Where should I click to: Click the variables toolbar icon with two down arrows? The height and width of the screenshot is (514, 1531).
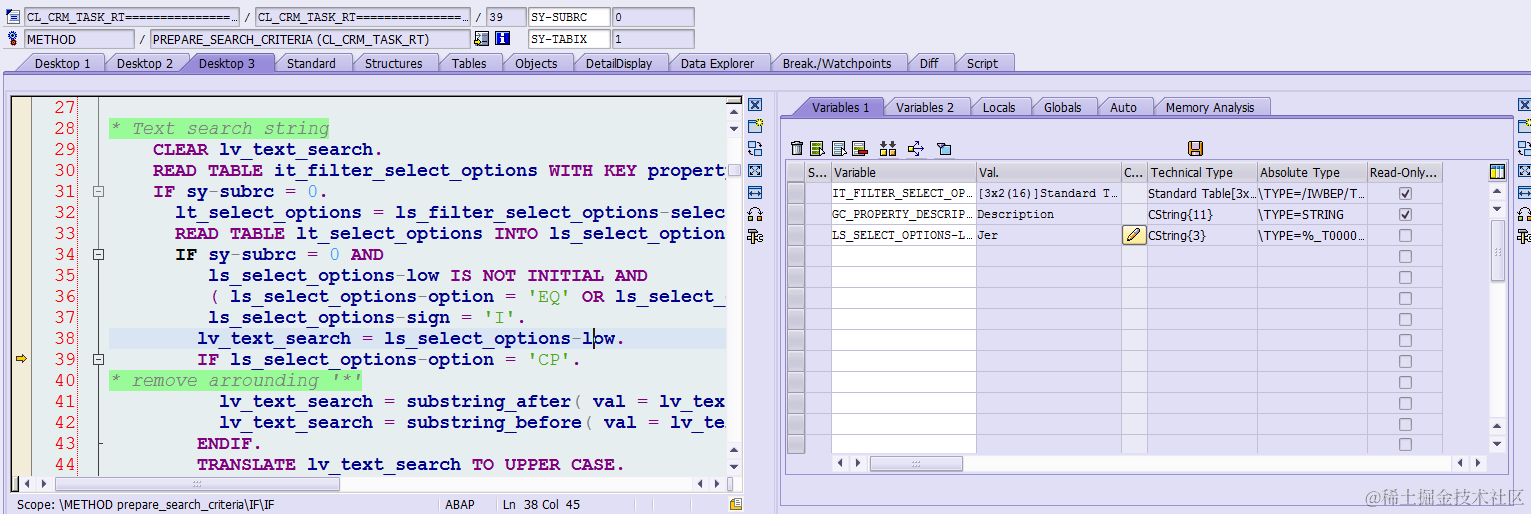pos(887,149)
